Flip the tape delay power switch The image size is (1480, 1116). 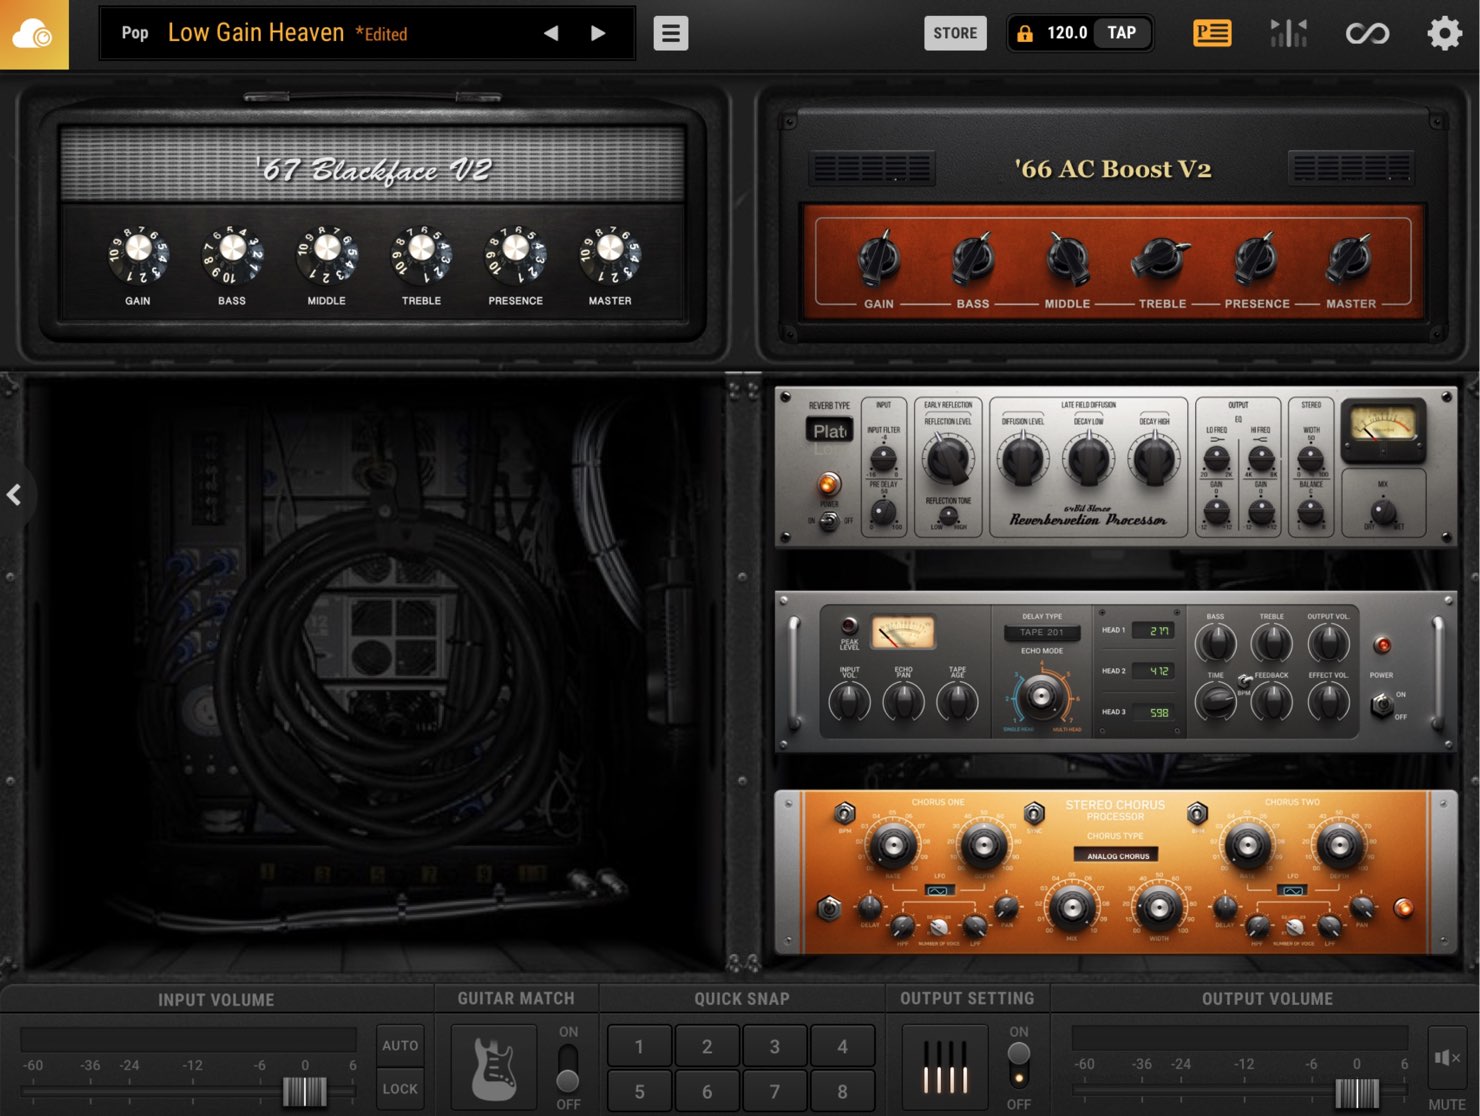pyautogui.click(x=1382, y=705)
